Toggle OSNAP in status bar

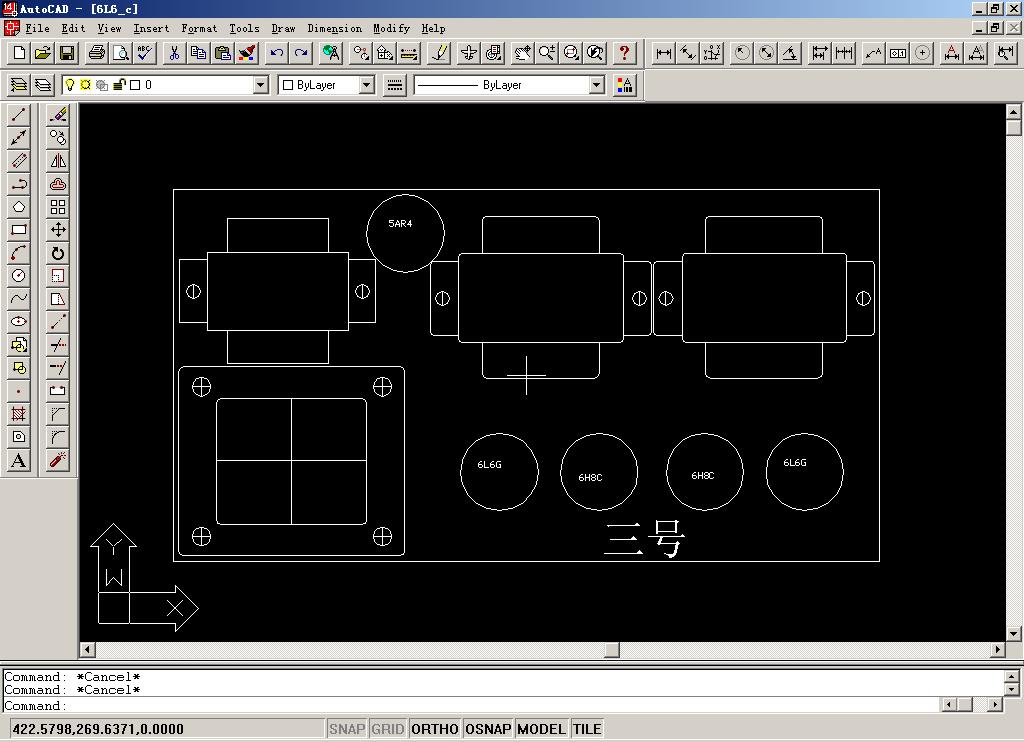(488, 729)
